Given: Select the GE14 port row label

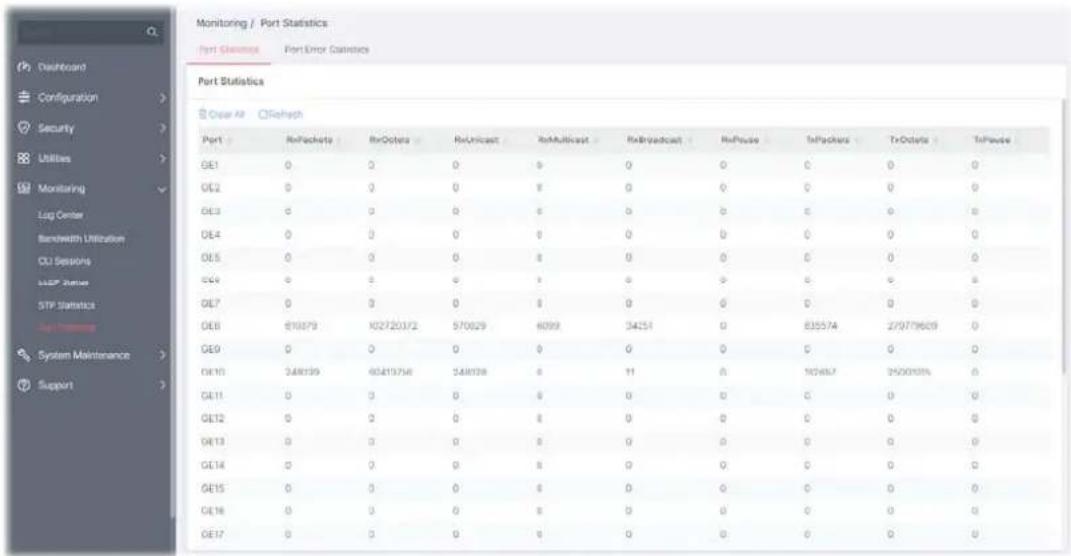Looking at the screenshot, I should coord(212,465).
